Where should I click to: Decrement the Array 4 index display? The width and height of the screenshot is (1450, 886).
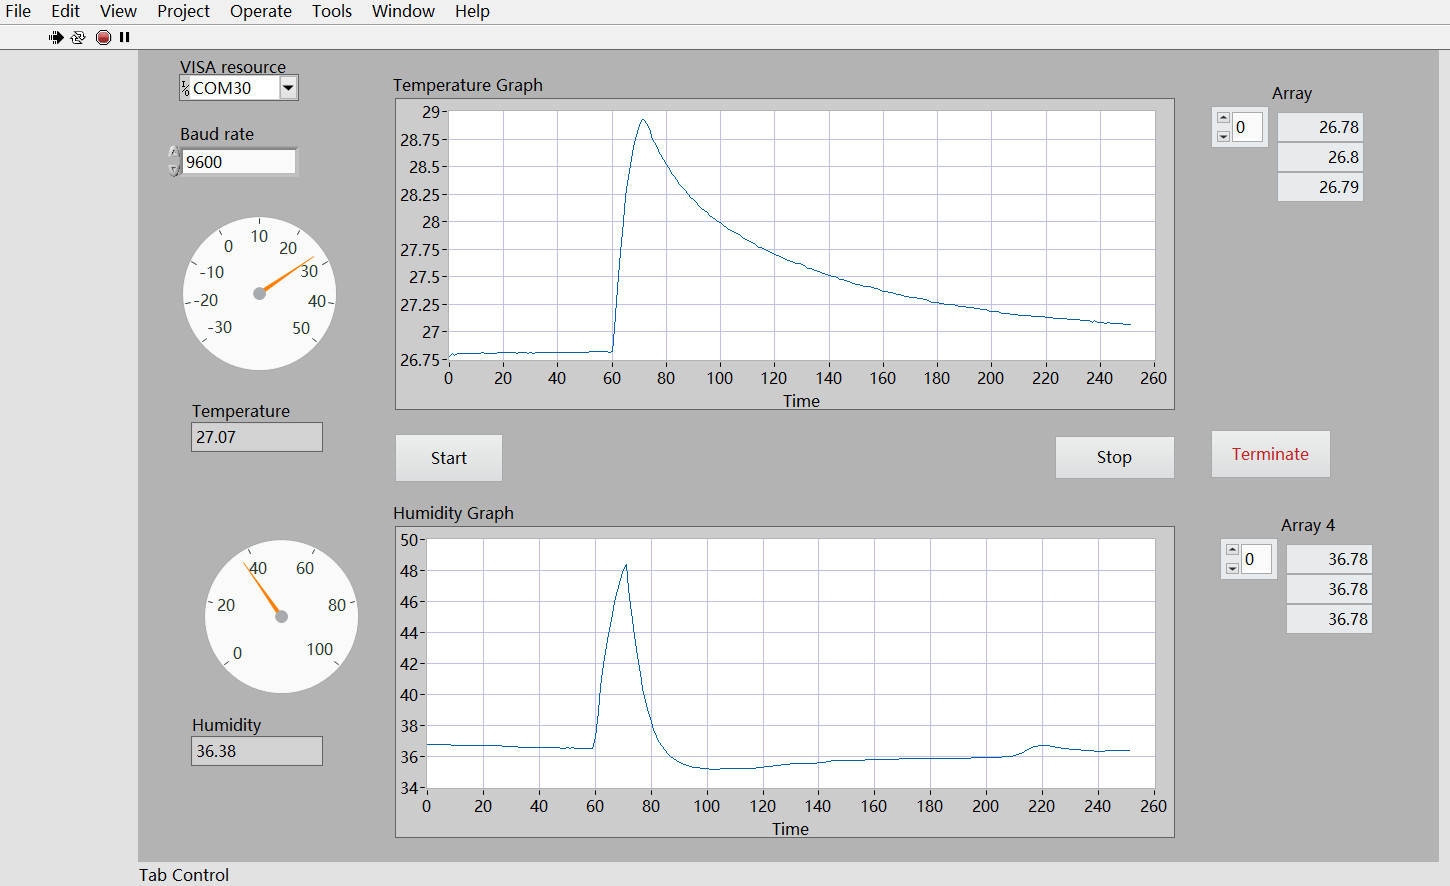(1232, 568)
